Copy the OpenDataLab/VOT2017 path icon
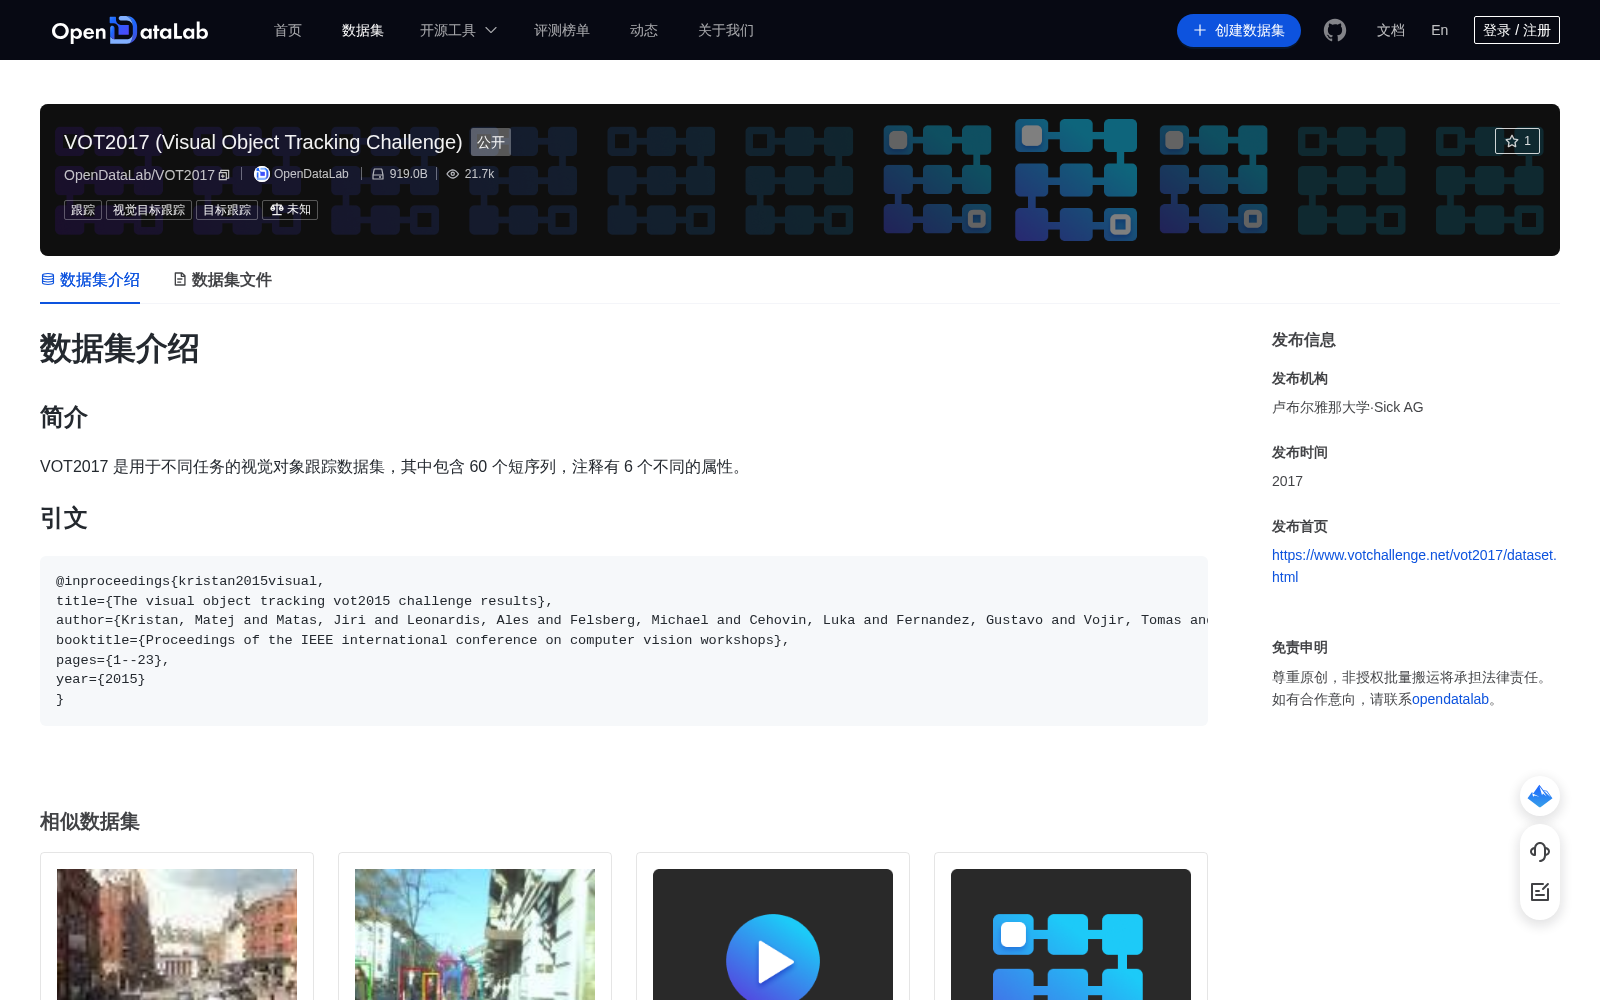 pos(224,175)
